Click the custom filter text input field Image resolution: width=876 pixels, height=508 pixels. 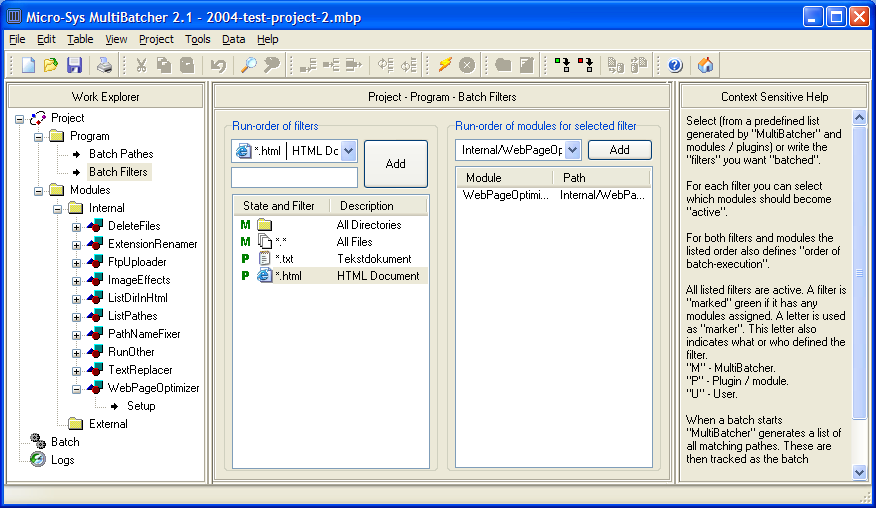click(294, 177)
